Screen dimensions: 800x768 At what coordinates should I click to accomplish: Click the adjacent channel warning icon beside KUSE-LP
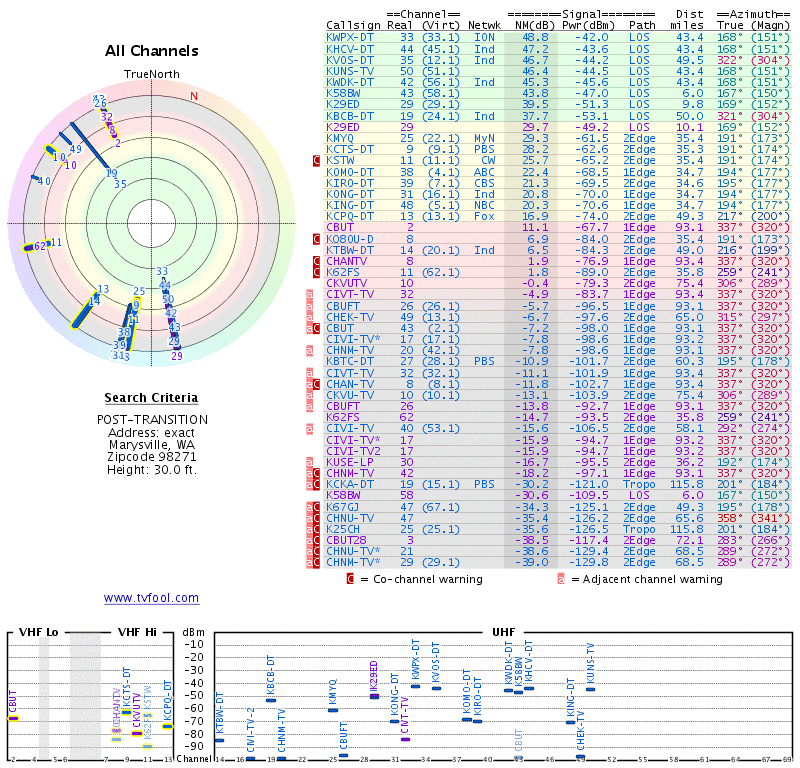pyautogui.click(x=310, y=462)
